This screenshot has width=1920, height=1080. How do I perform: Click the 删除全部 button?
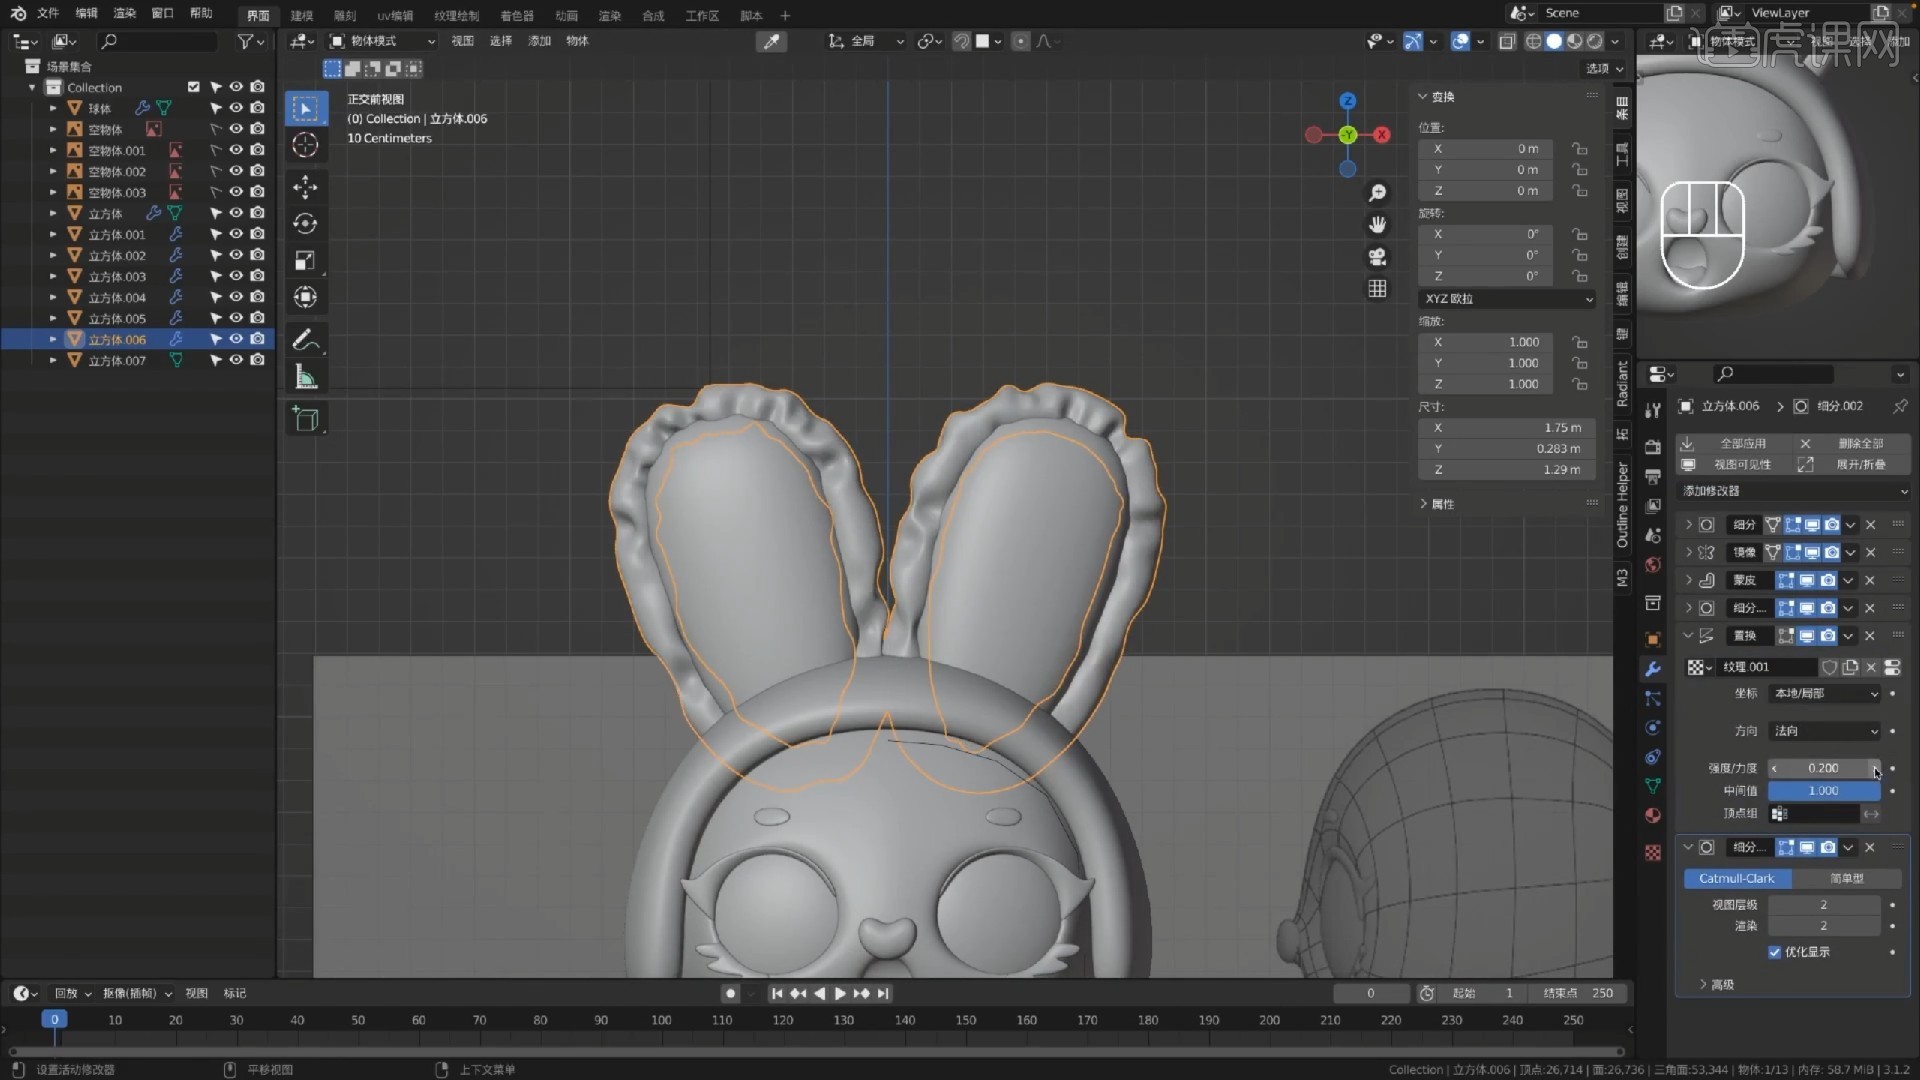1852,443
